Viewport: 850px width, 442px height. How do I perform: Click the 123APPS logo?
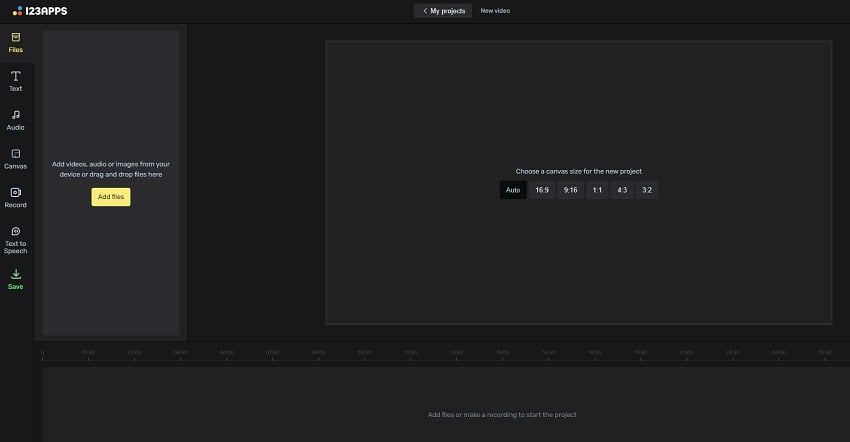tap(40, 11)
